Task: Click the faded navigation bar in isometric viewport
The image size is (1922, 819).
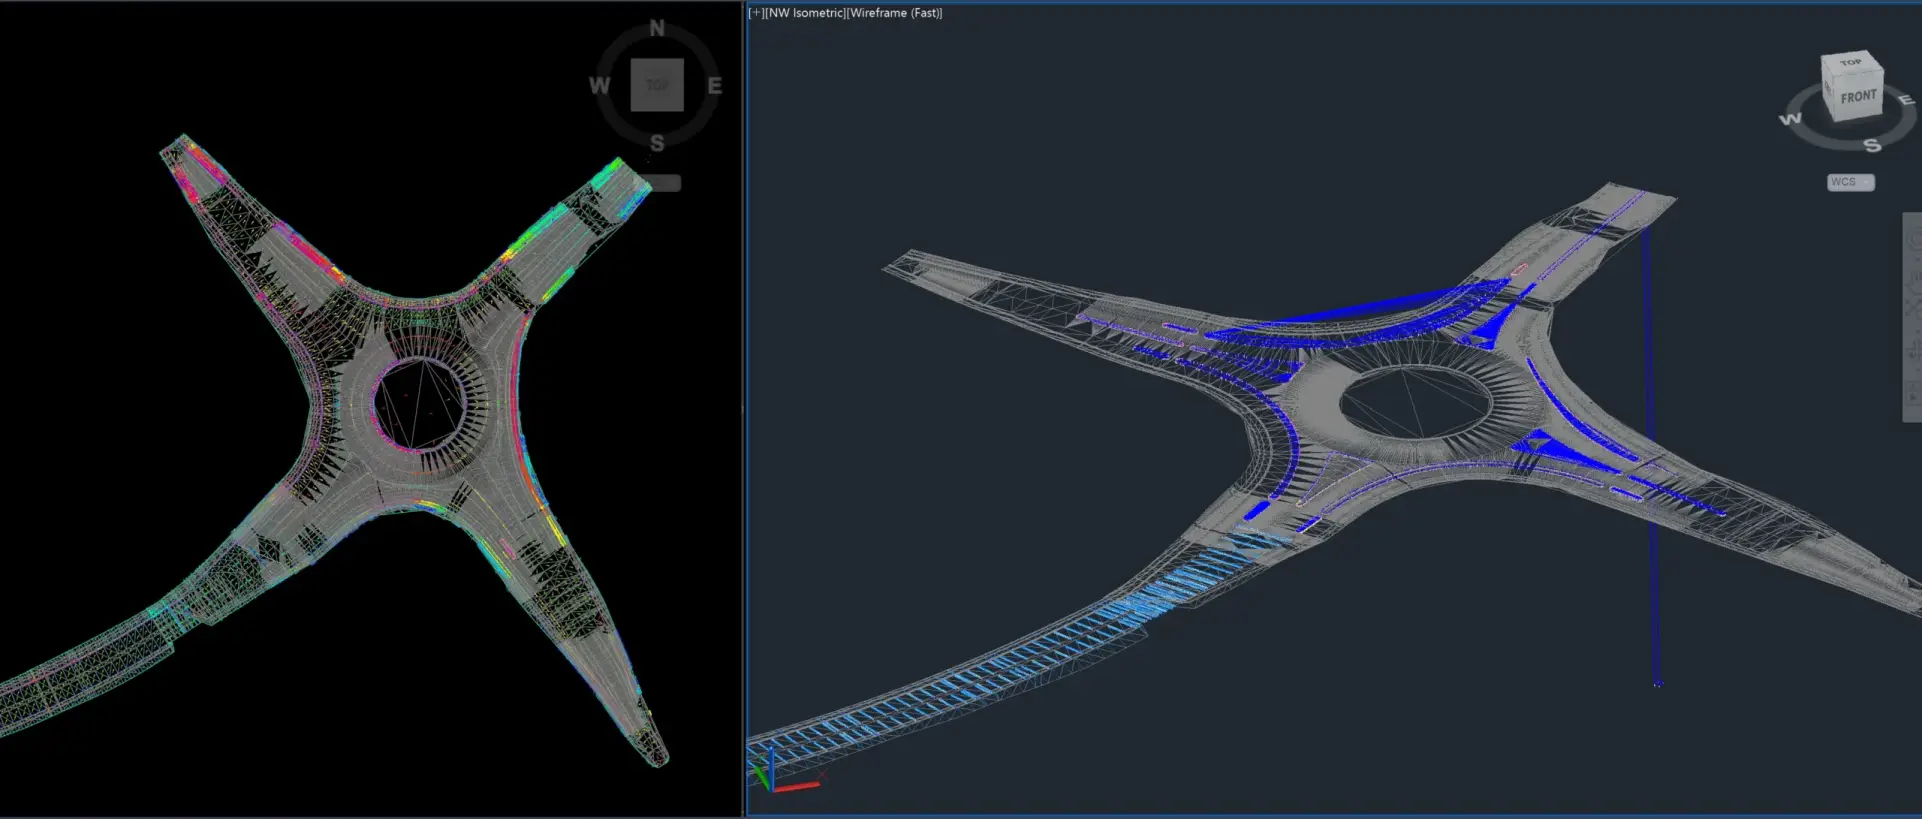Action: [1911, 316]
